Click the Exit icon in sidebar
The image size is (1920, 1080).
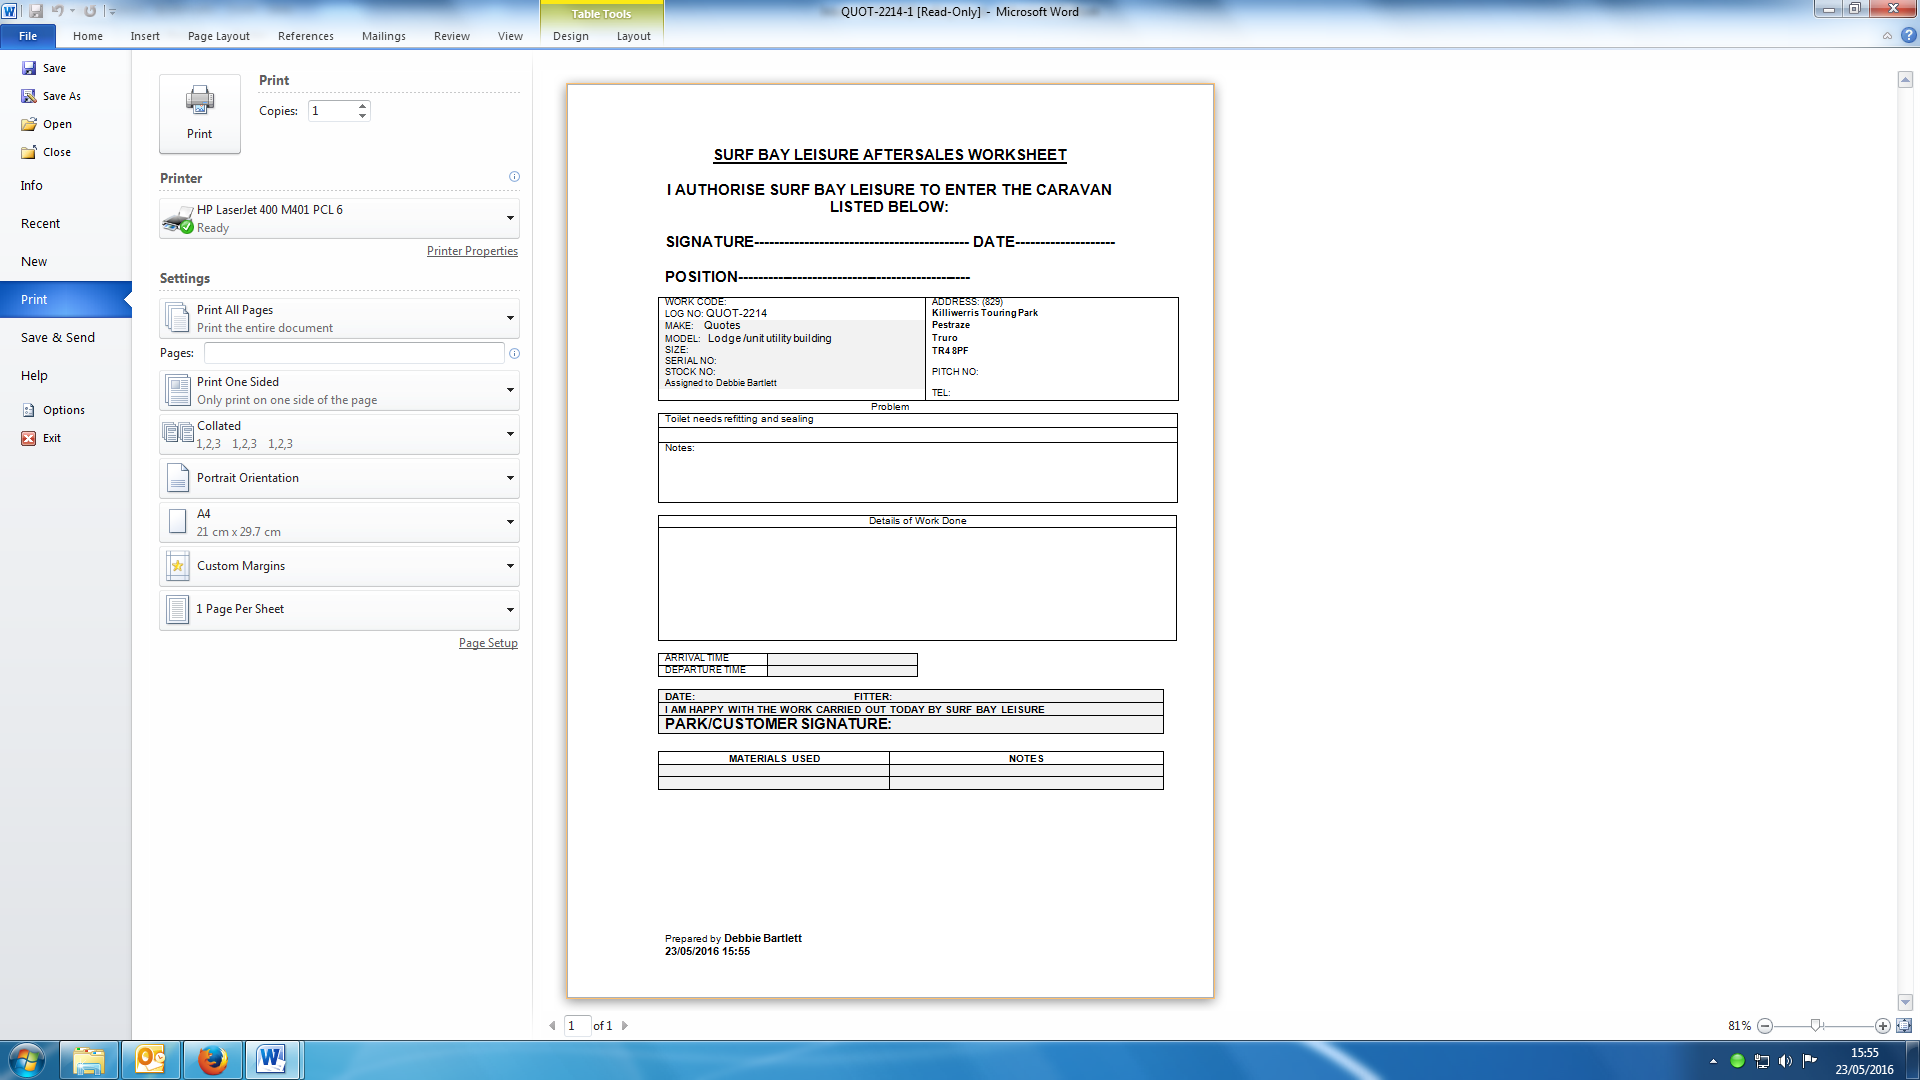coord(29,438)
